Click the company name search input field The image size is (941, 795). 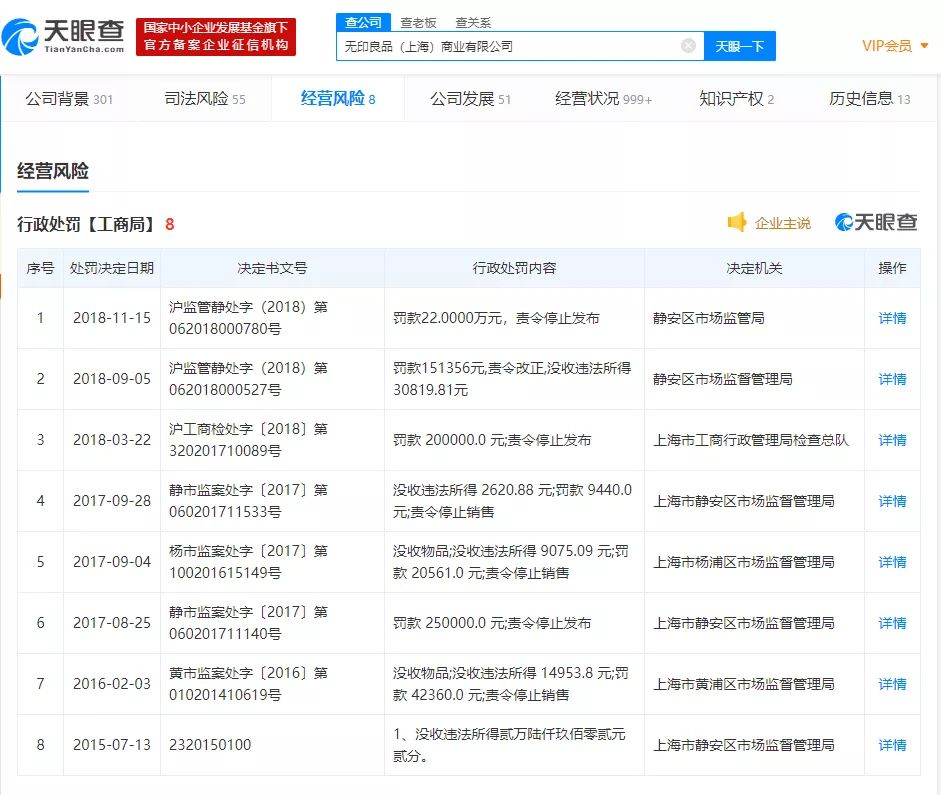[500, 45]
